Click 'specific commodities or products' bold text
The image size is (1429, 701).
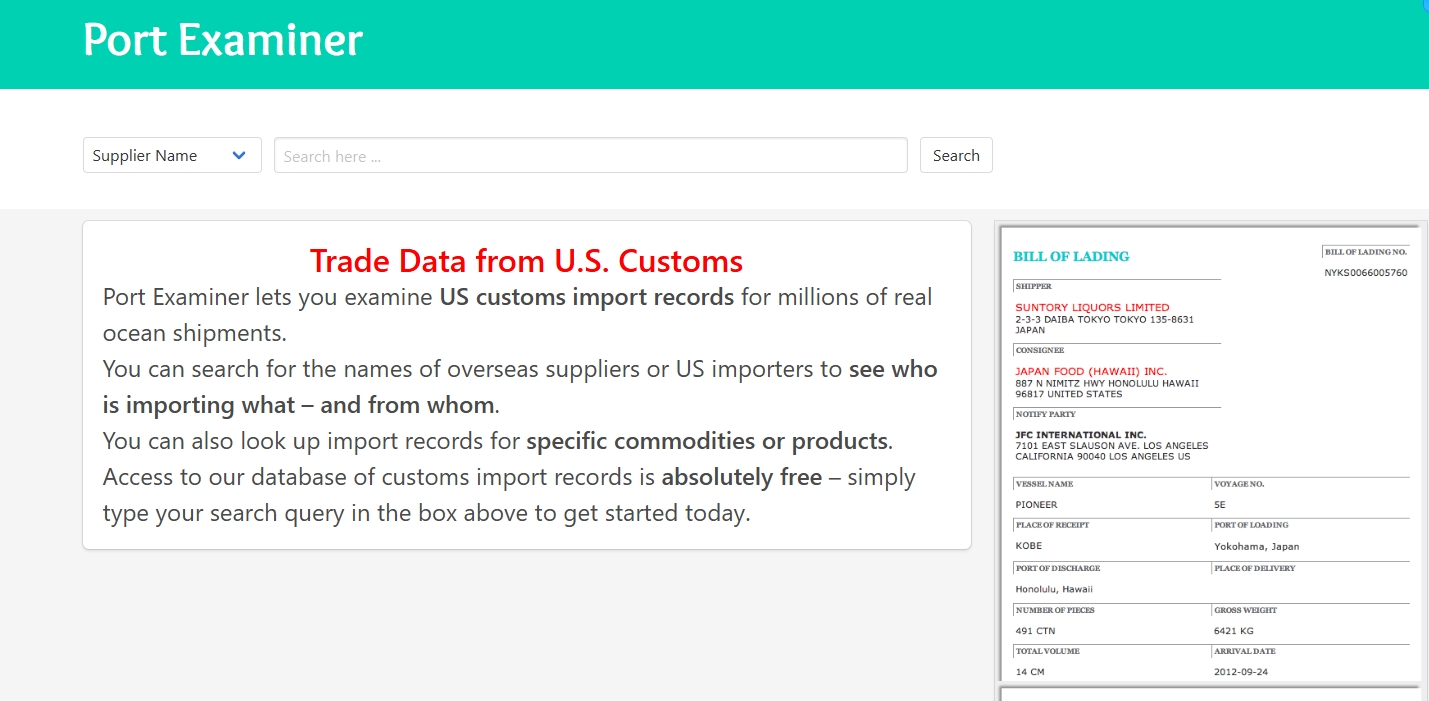pos(707,441)
